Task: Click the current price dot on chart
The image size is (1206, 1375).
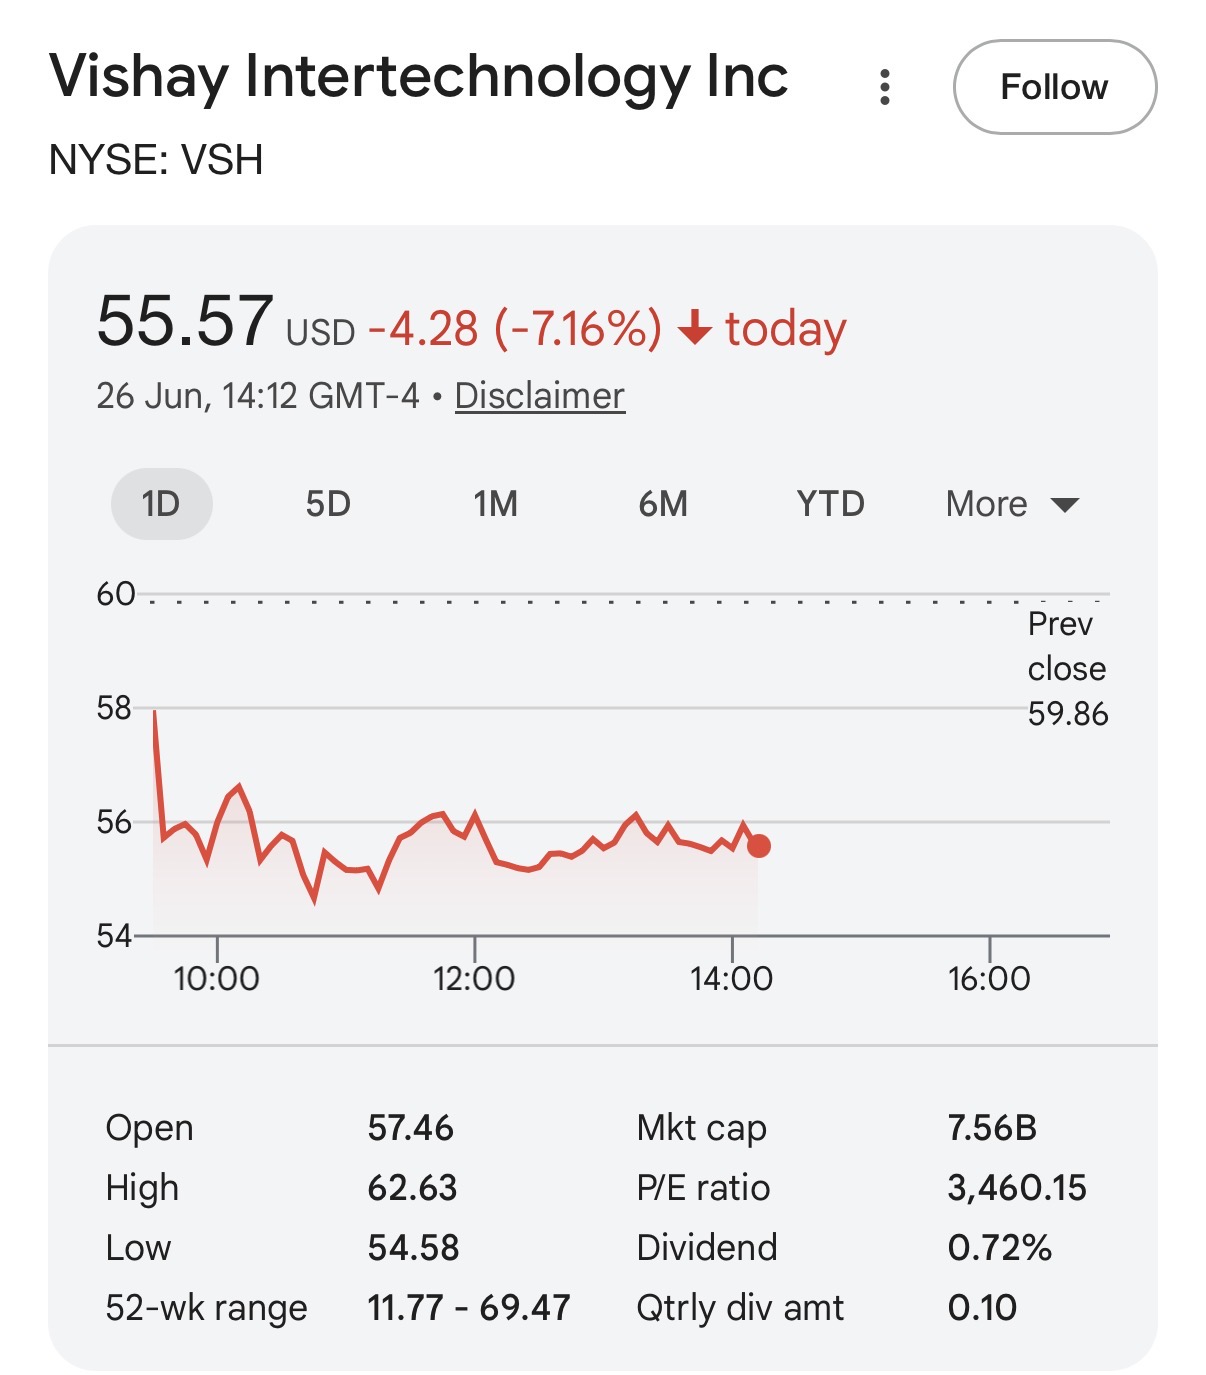Action: pyautogui.click(x=759, y=846)
